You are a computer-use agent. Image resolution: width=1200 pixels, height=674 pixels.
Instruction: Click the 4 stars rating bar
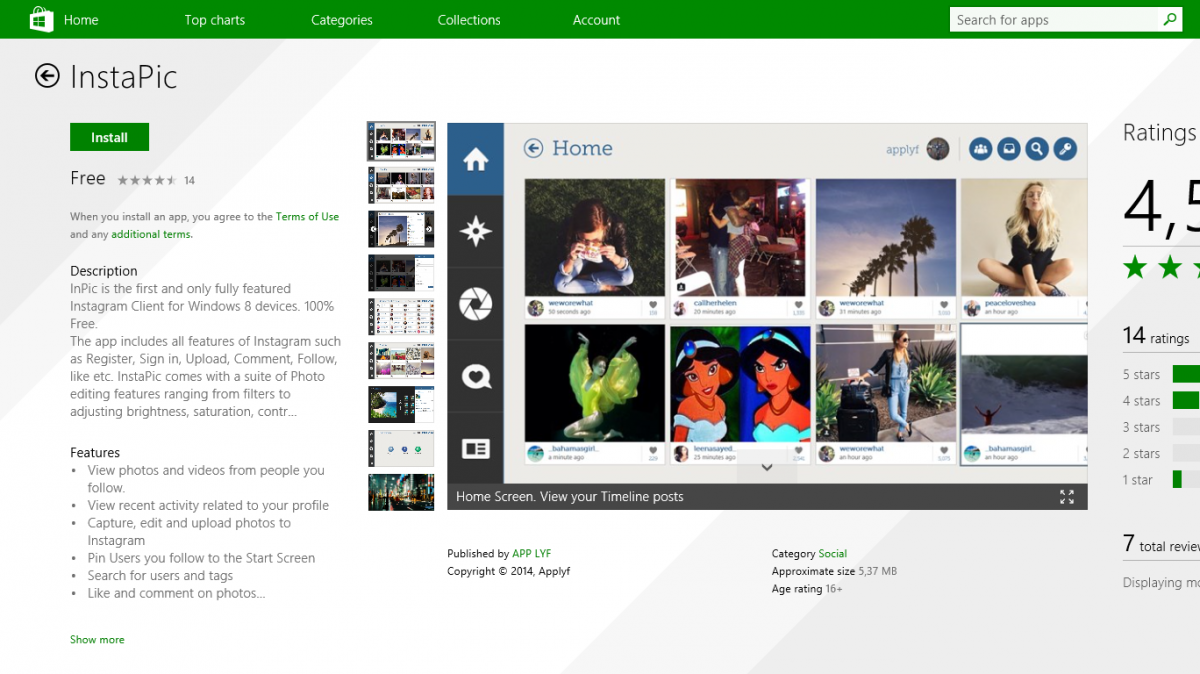click(1186, 400)
